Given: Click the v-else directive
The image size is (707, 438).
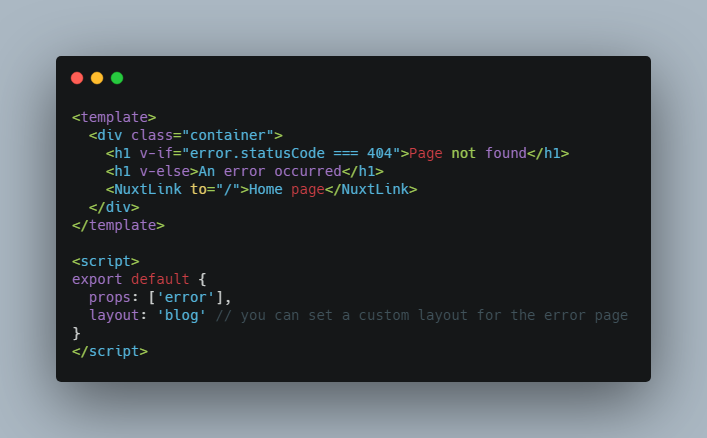Looking at the screenshot, I should coord(165,171).
